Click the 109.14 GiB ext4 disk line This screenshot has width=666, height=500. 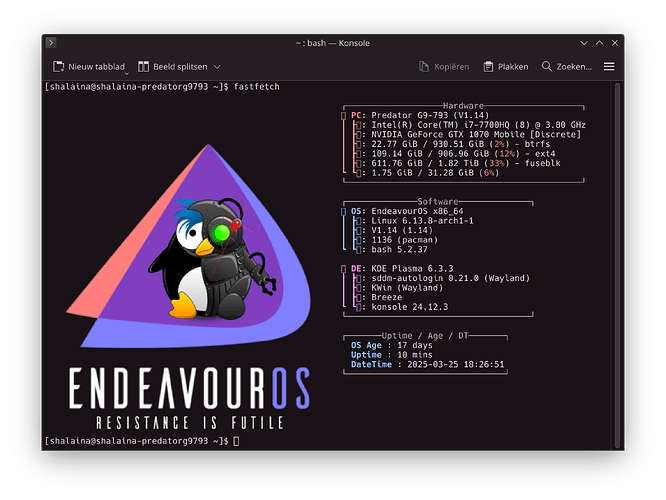[463, 154]
